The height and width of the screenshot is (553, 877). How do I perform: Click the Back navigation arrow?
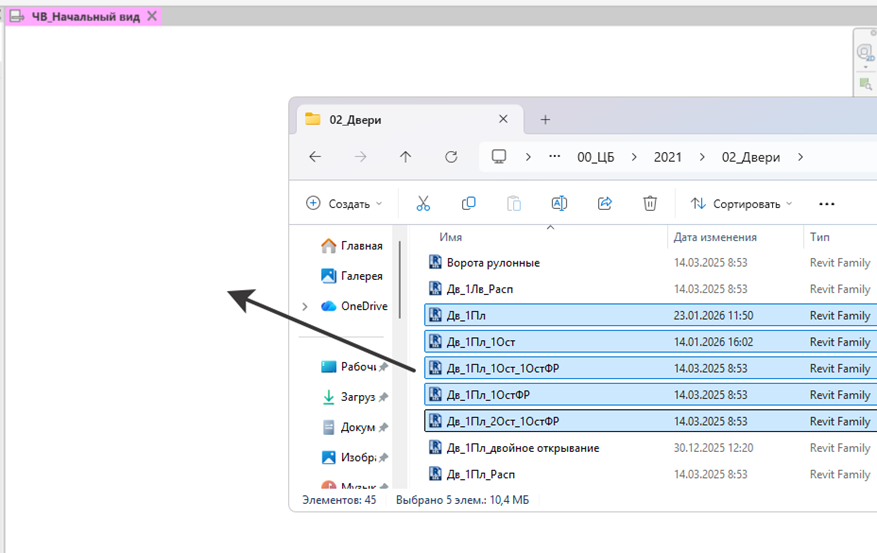pos(315,157)
